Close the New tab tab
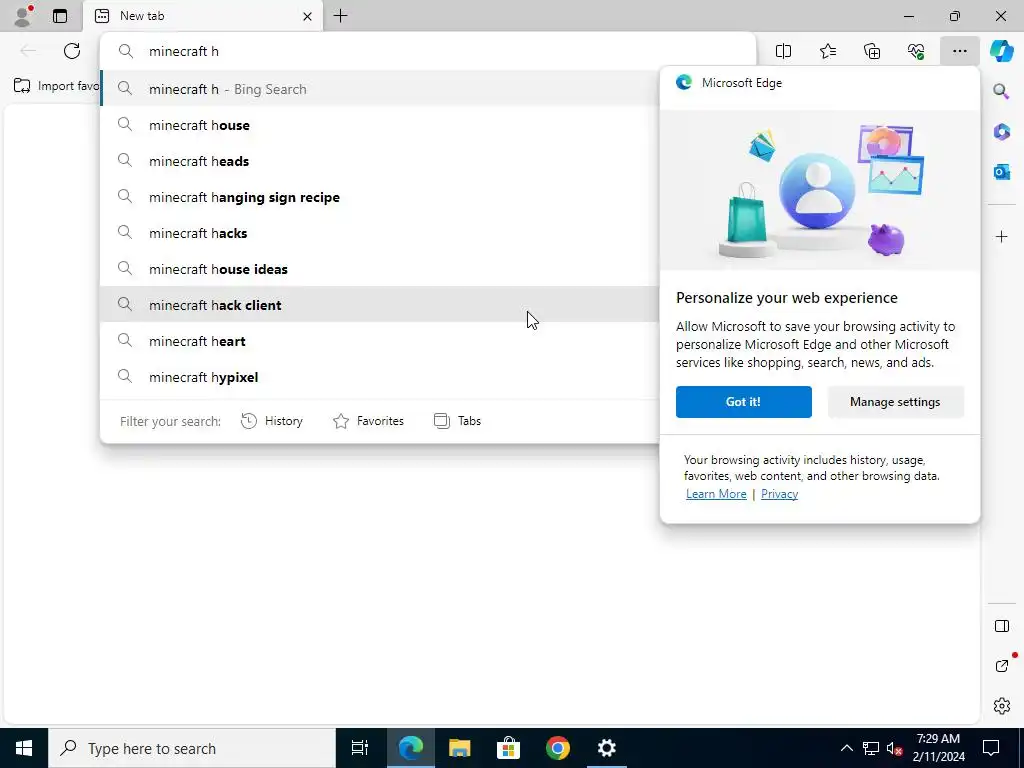1024x768 pixels. [x=307, y=16]
